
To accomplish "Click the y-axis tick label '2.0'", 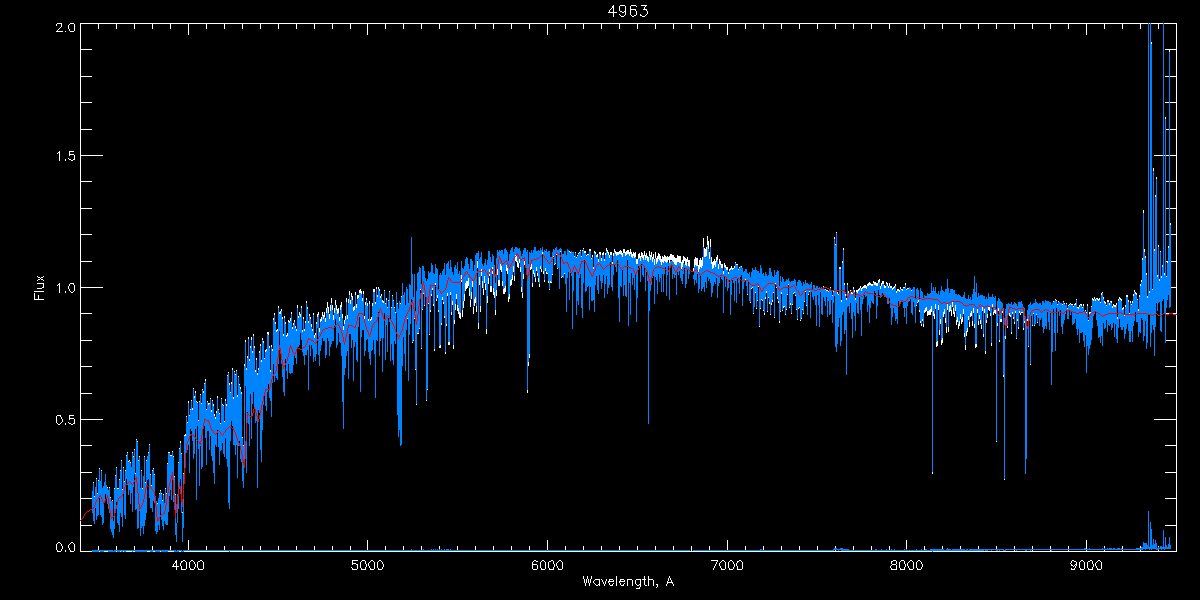I will tap(64, 28).
